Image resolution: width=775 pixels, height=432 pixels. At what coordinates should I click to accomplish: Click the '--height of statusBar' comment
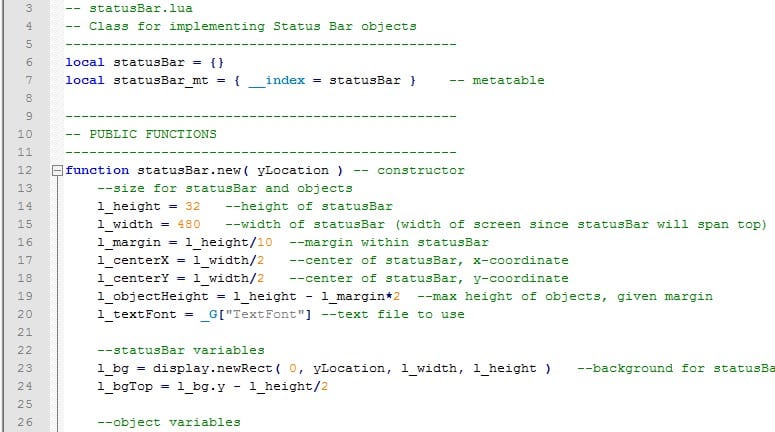click(309, 206)
